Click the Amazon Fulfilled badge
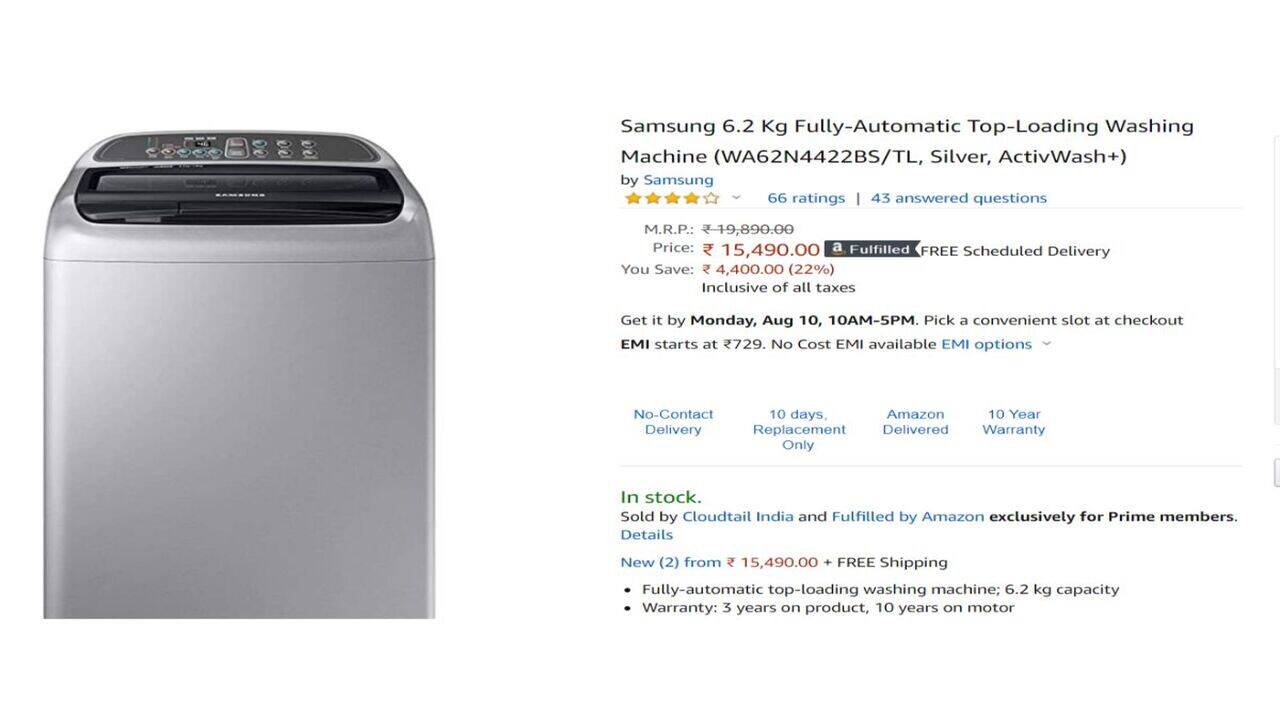Image resolution: width=1280 pixels, height=720 pixels. pyautogui.click(x=871, y=249)
